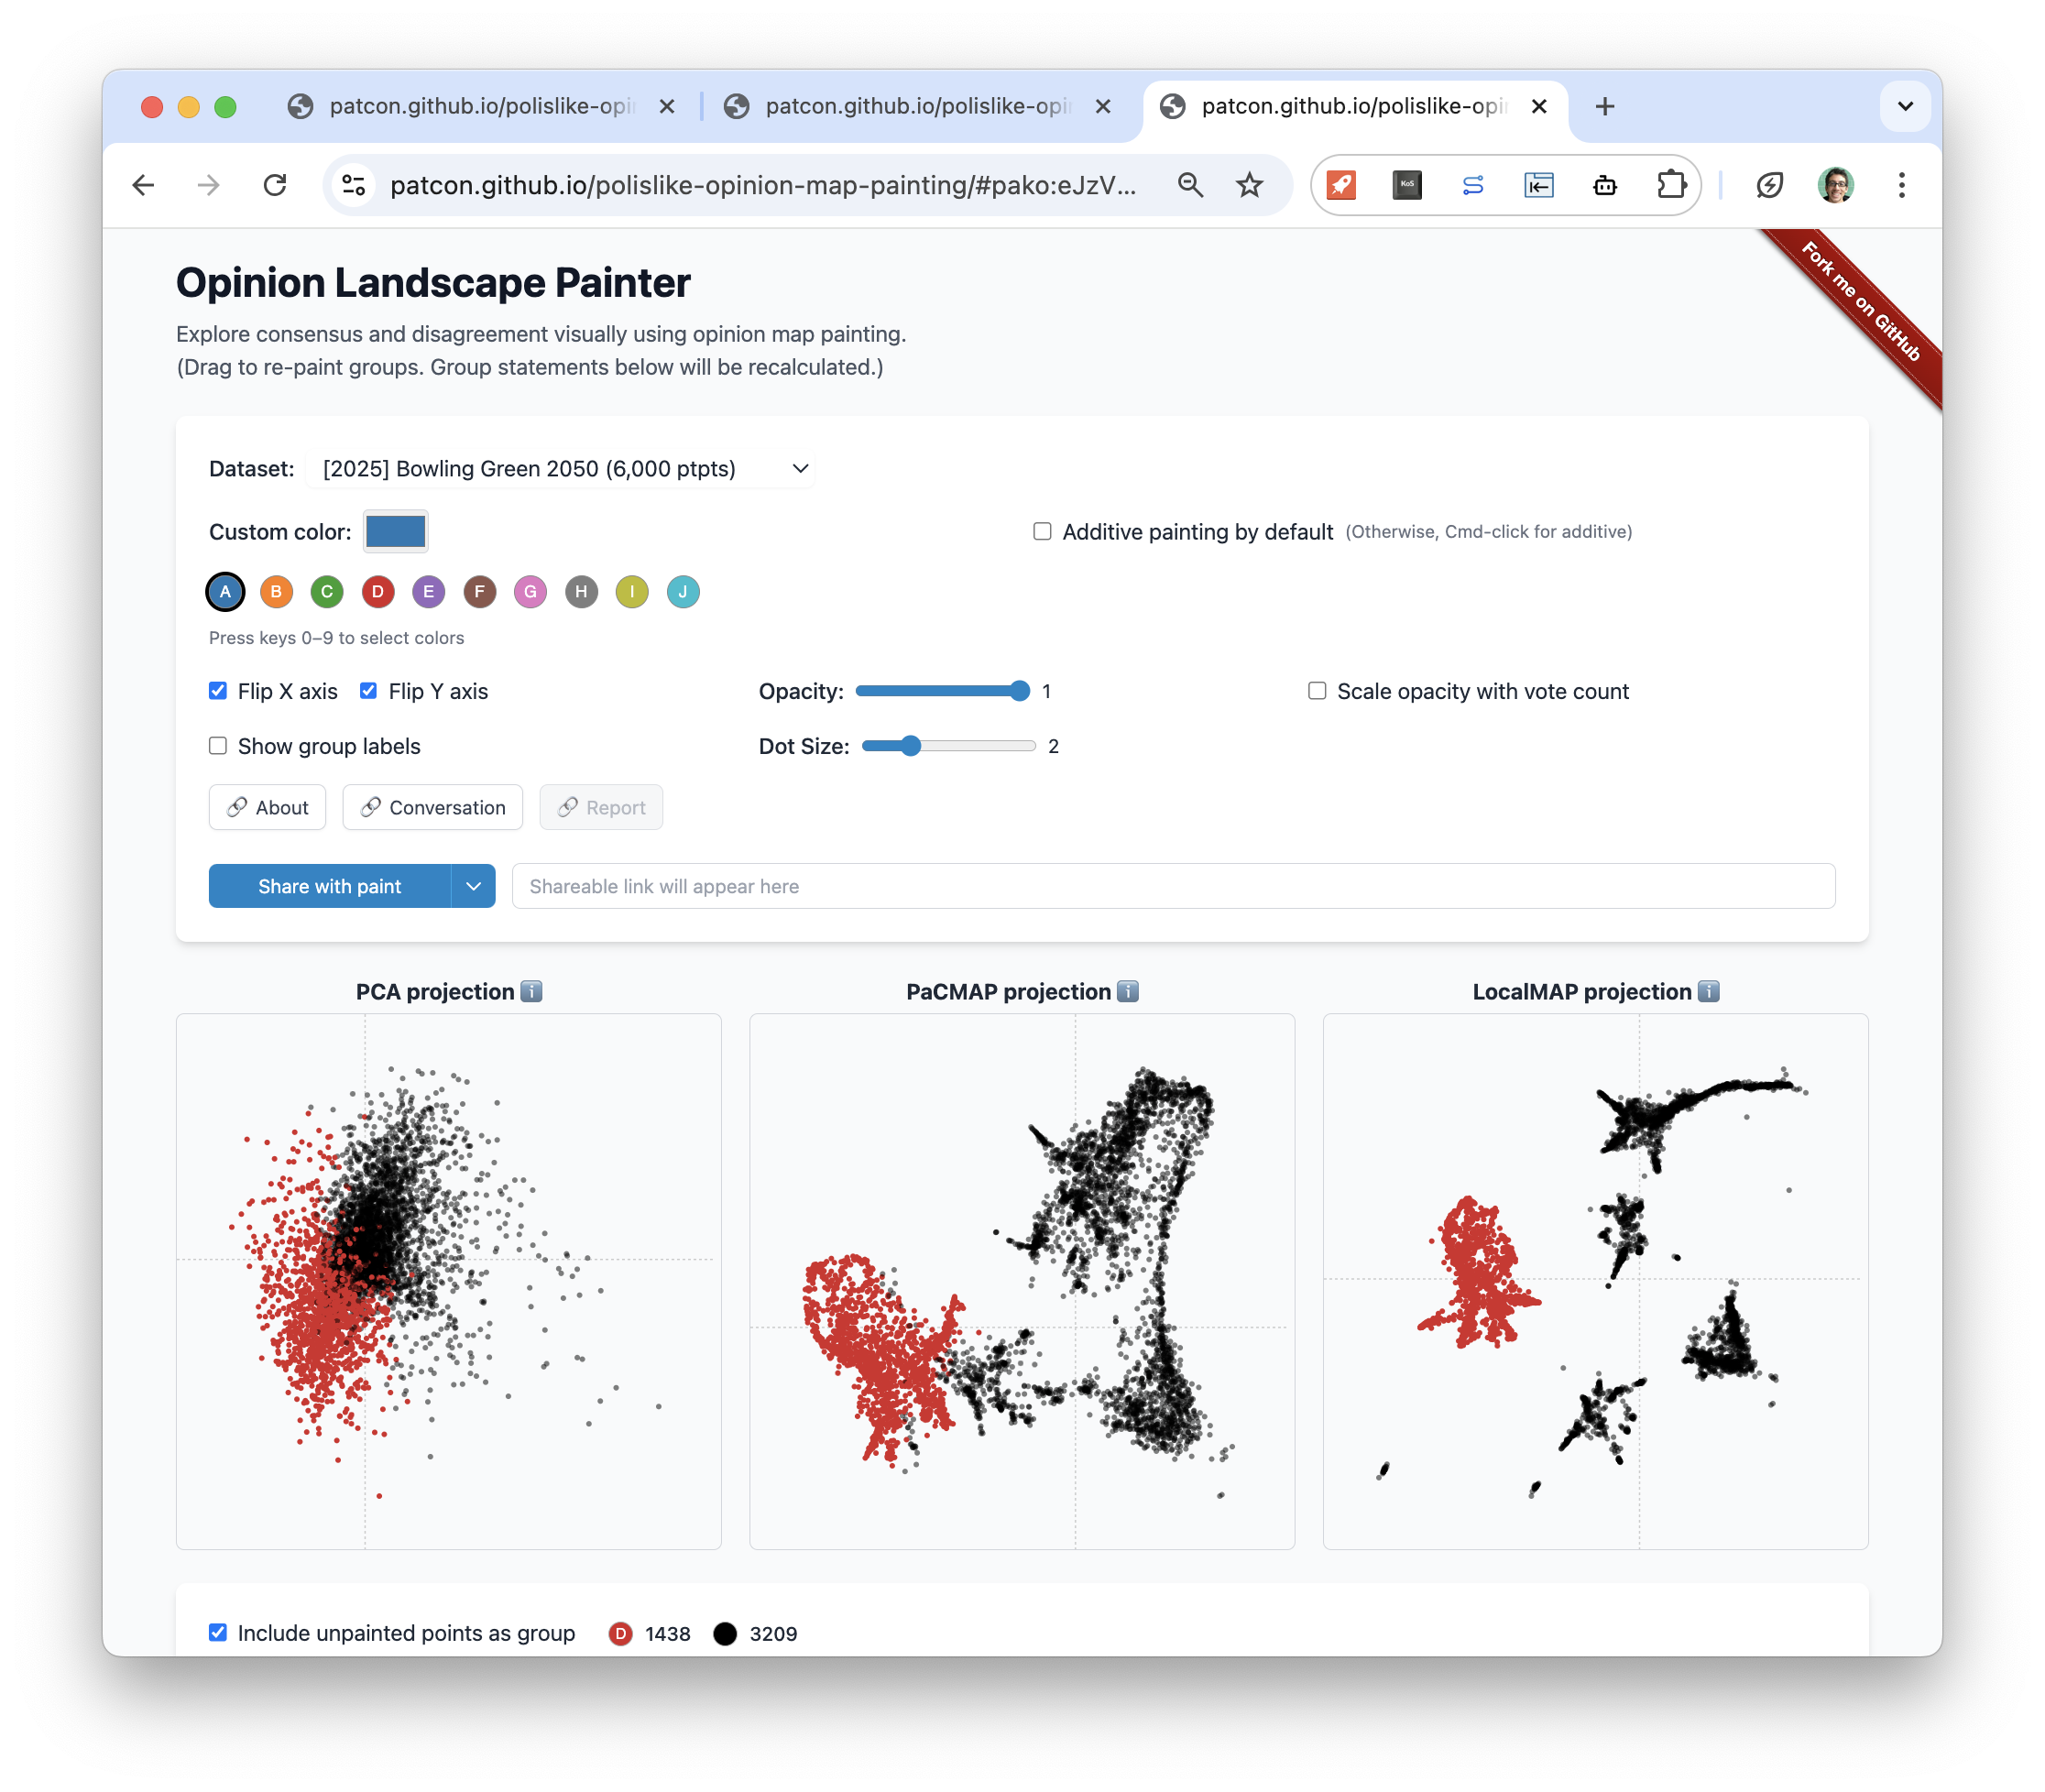Screen dimensions: 2045x1792
Task: Click the Opacity slider
Action: pos(943,690)
